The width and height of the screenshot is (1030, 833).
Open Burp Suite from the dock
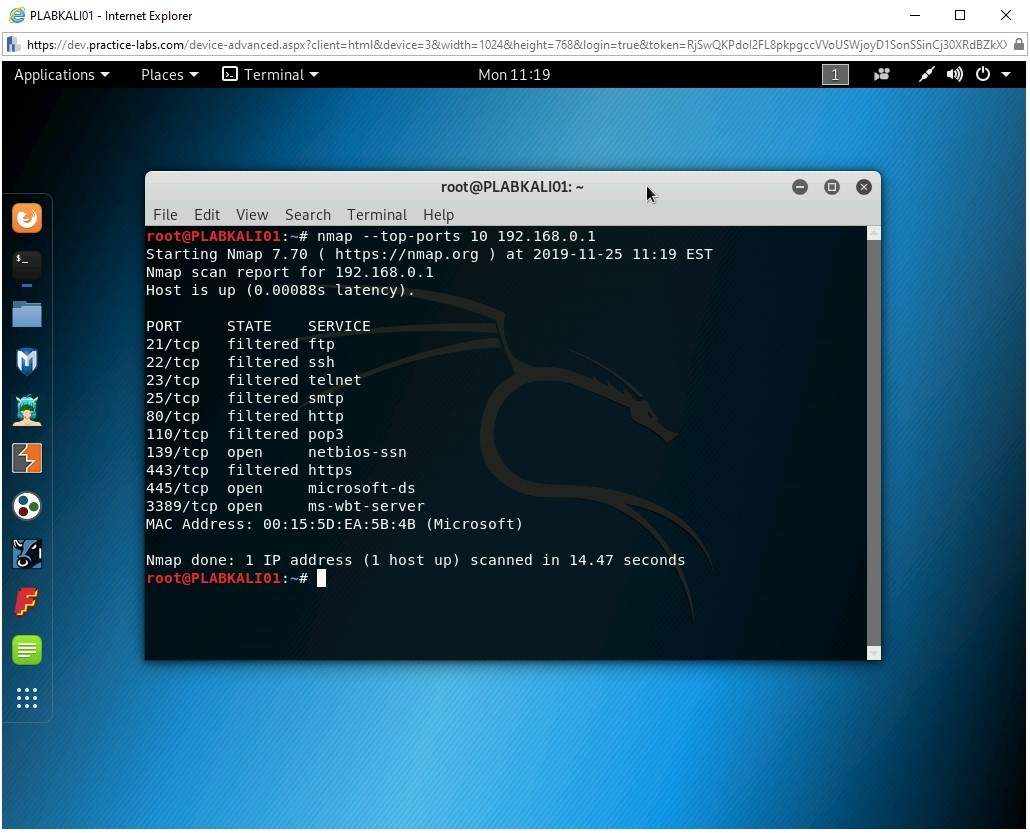[27, 457]
